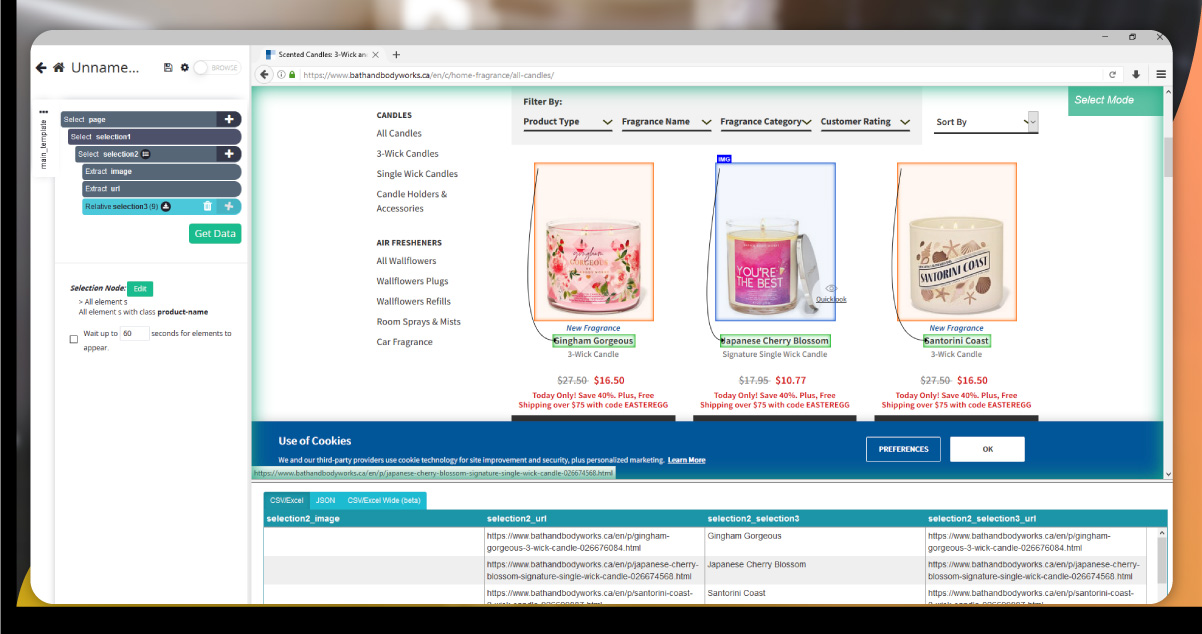Click Learn More in the cookies banner
Image resolution: width=1202 pixels, height=634 pixels.
pyautogui.click(x=689, y=459)
